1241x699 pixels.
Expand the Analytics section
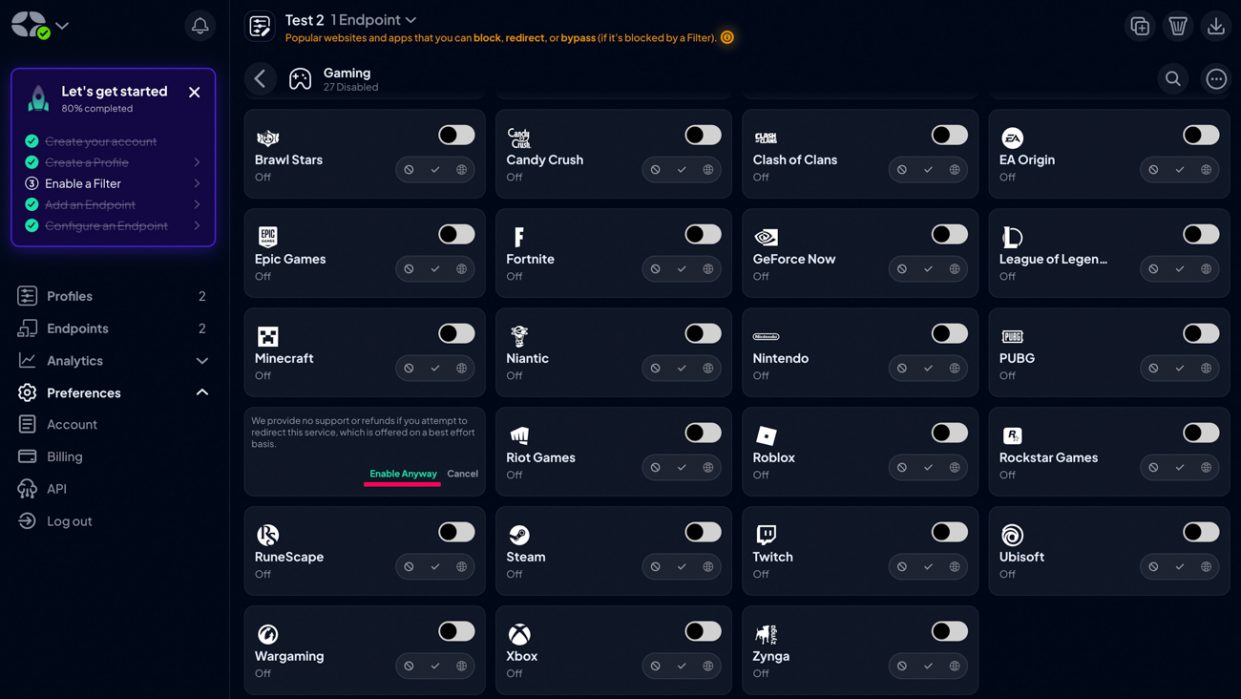click(x=202, y=361)
